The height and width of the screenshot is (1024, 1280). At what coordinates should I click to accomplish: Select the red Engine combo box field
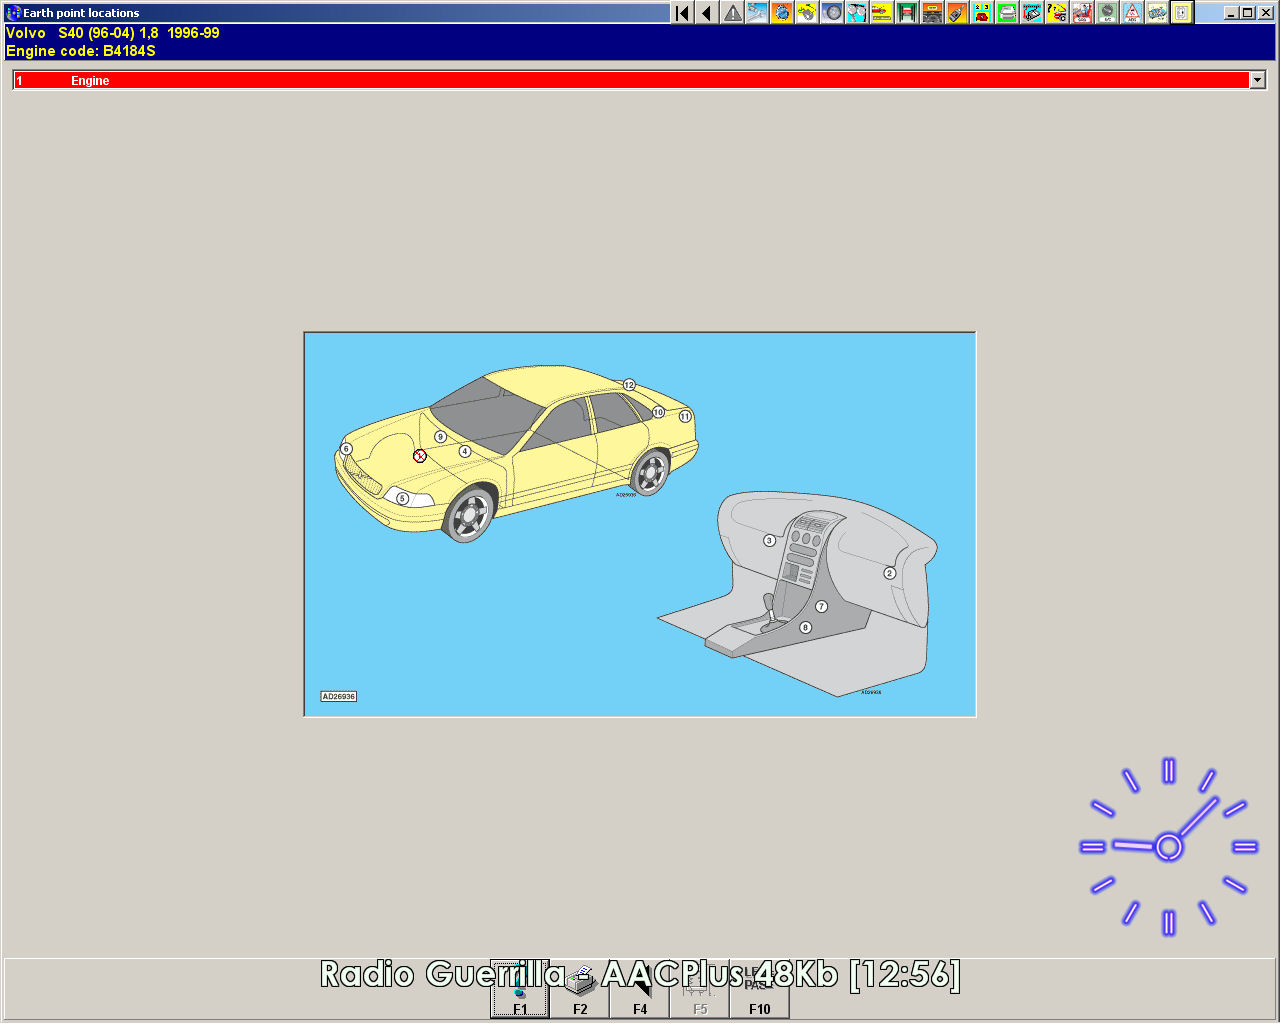point(630,80)
